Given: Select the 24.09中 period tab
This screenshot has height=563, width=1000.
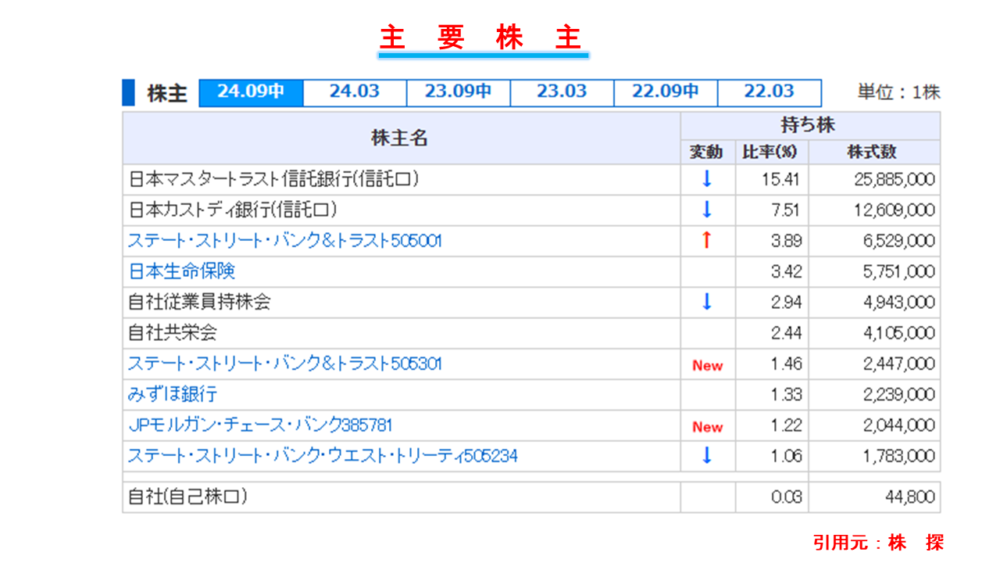Looking at the screenshot, I should [251, 92].
